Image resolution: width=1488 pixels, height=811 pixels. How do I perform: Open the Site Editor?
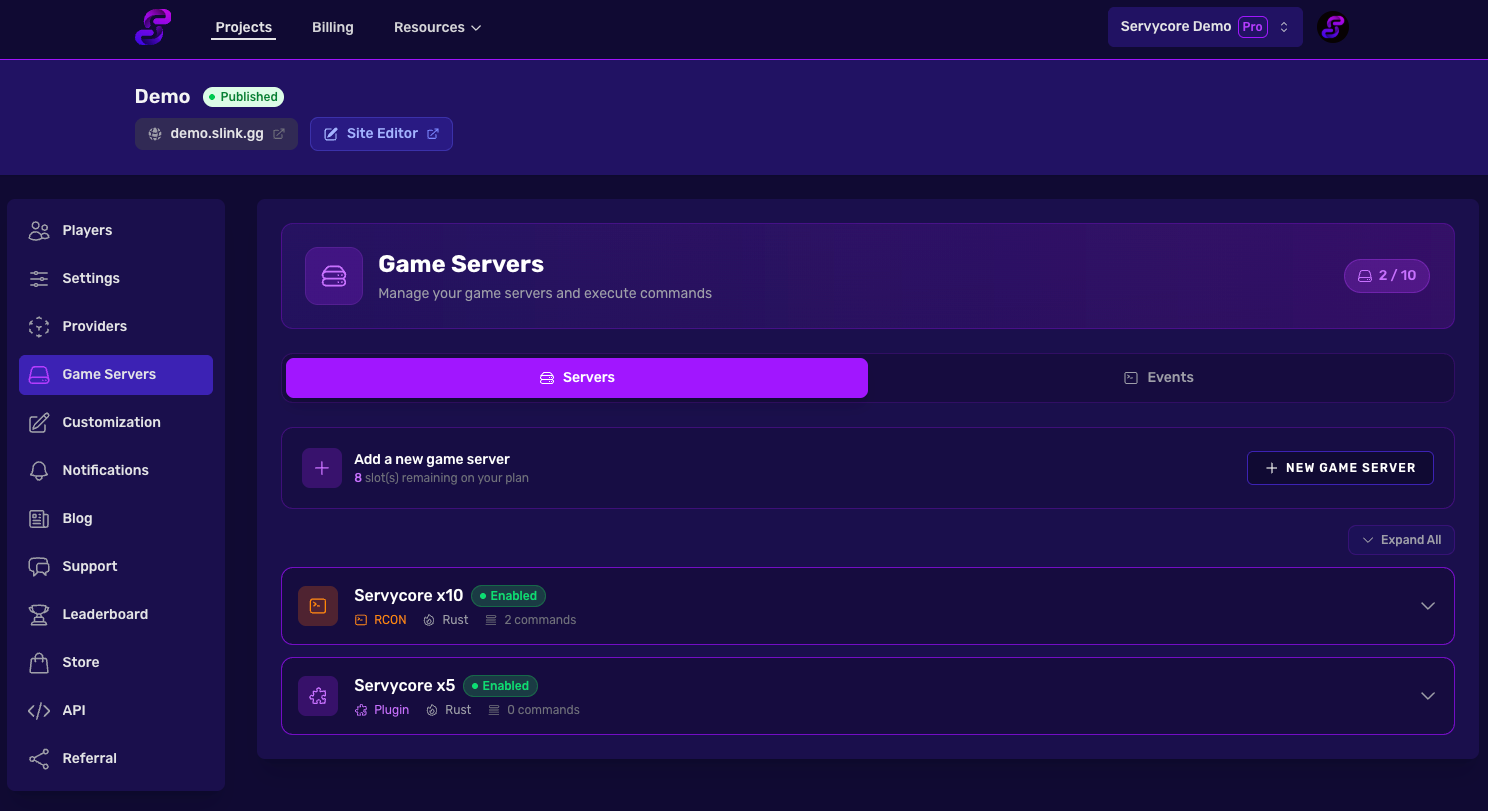381,133
